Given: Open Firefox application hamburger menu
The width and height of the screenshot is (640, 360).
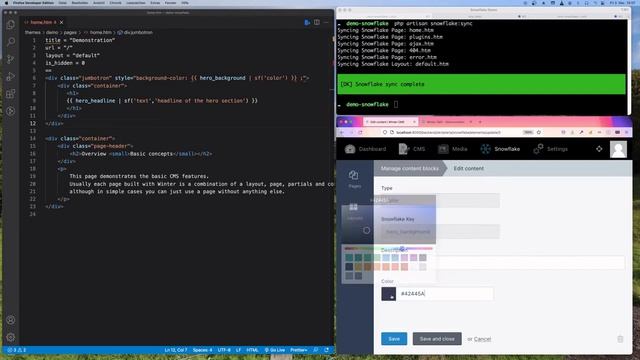Looking at the screenshot, I should click(x=627, y=132).
